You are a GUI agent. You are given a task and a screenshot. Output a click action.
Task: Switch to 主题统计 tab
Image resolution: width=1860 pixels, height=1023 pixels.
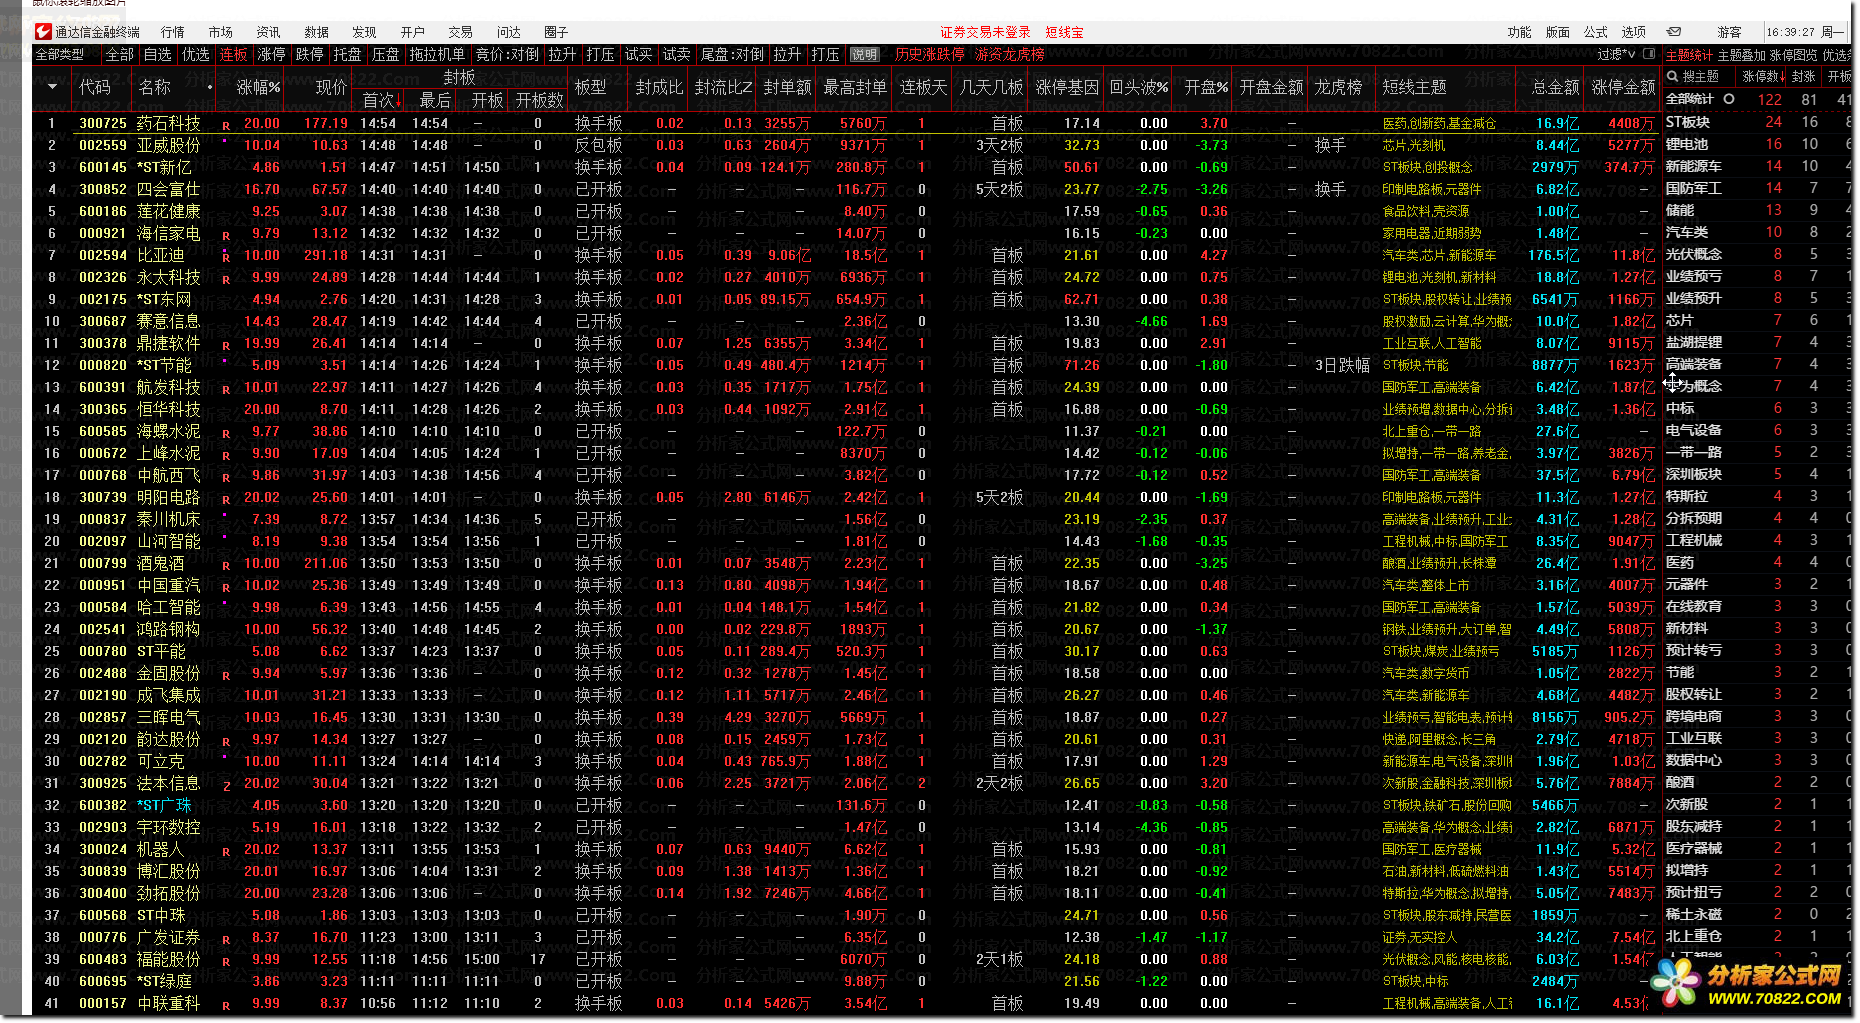1689,55
